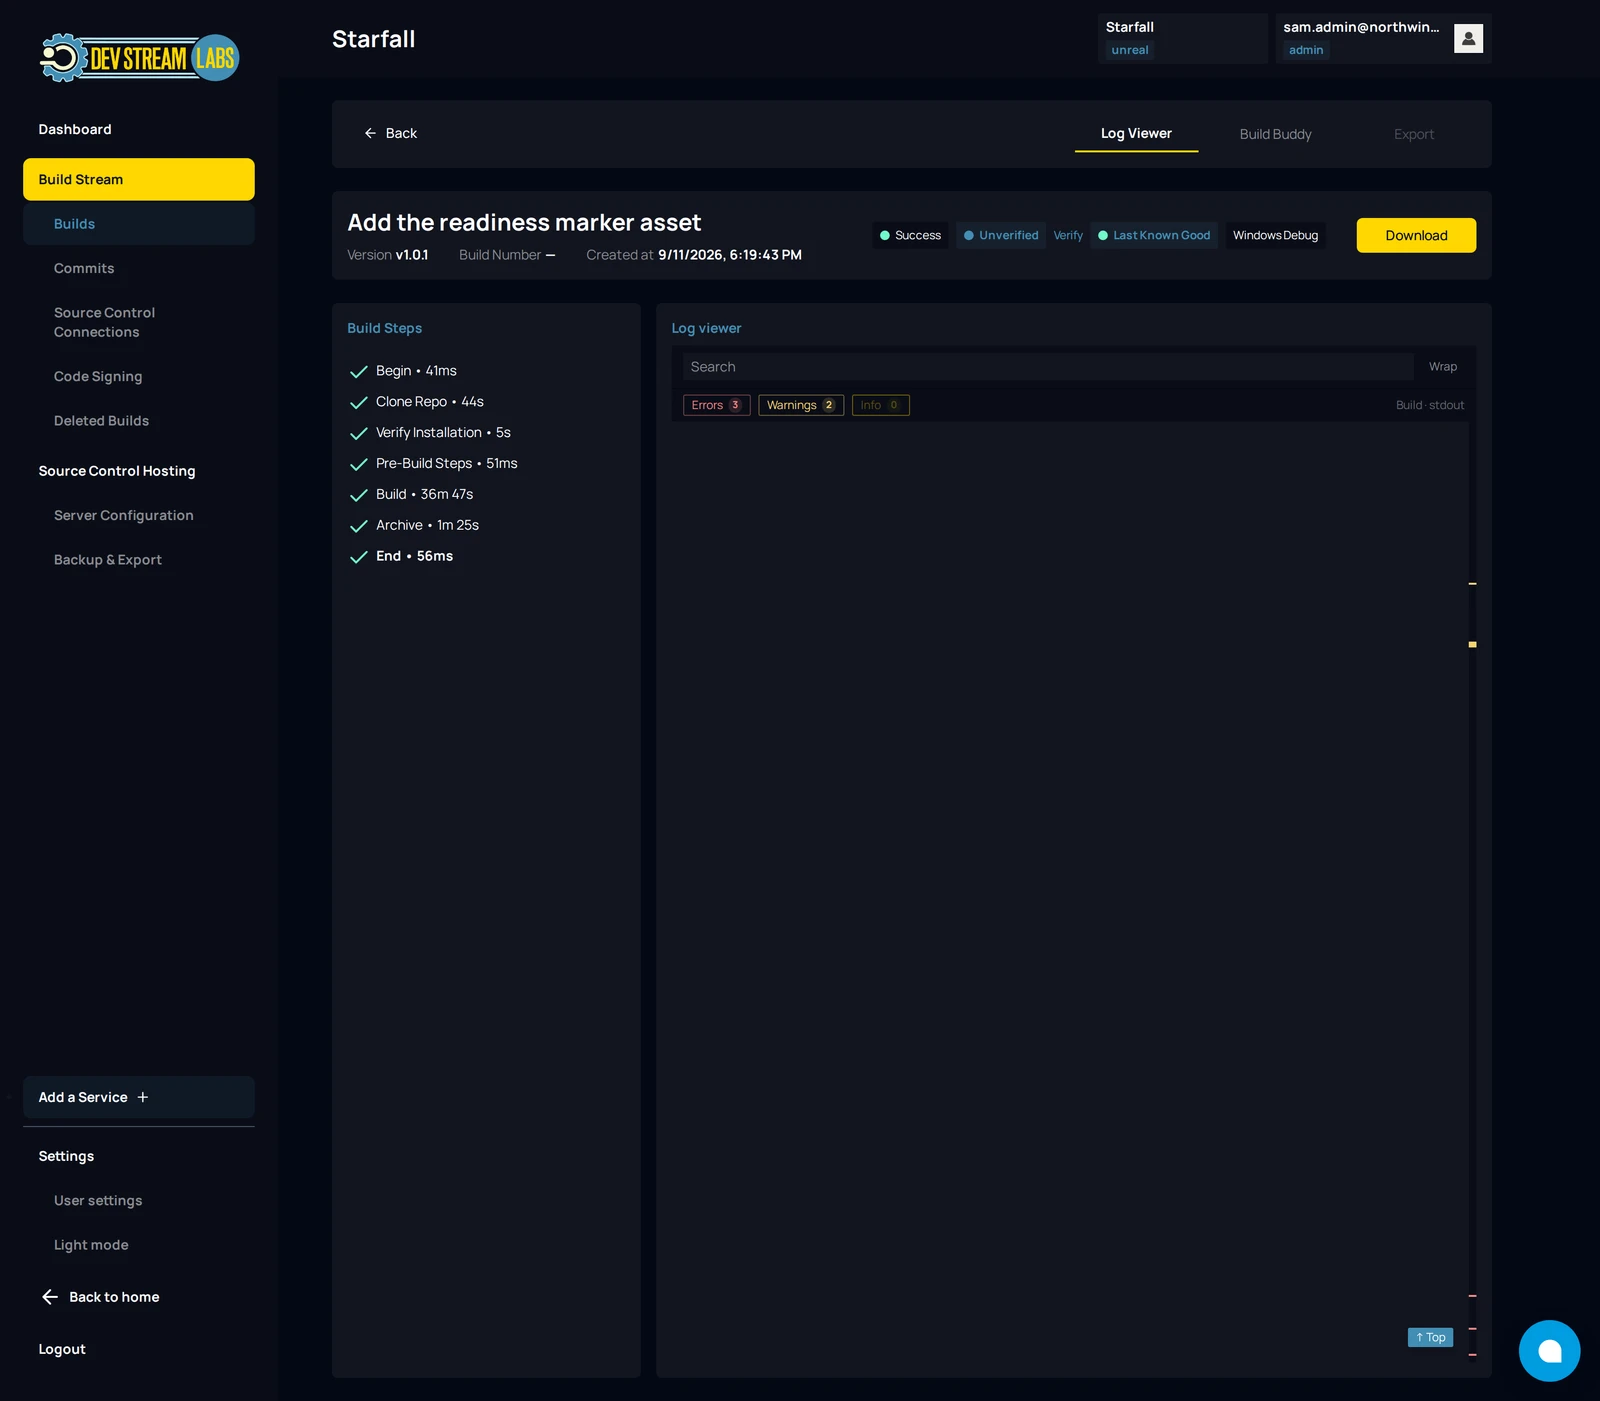This screenshot has height=1401, width=1600.
Task: Open the Starfall project selector
Action: point(1182,38)
